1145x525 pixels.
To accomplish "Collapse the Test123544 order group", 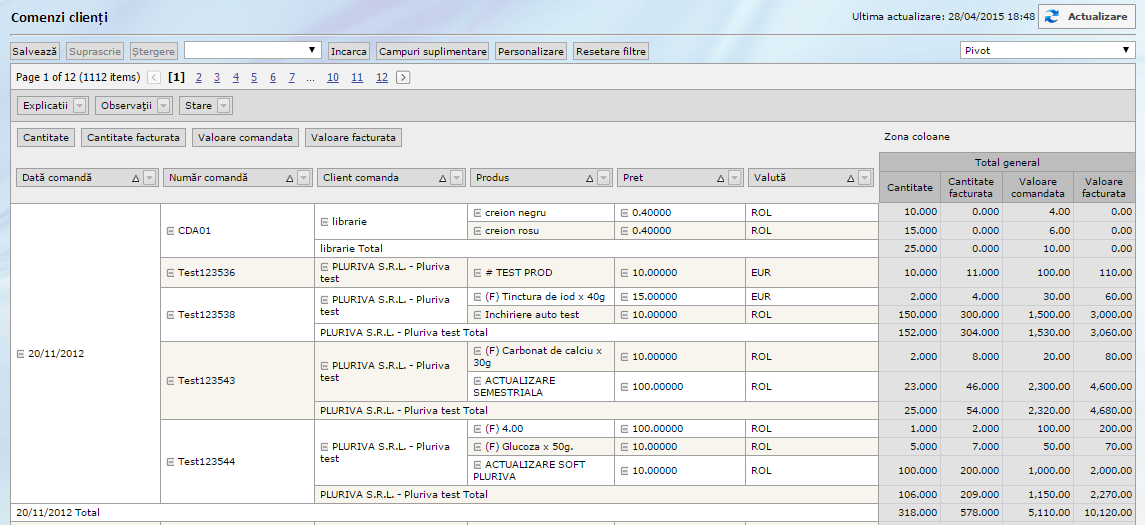I will tap(170, 462).
